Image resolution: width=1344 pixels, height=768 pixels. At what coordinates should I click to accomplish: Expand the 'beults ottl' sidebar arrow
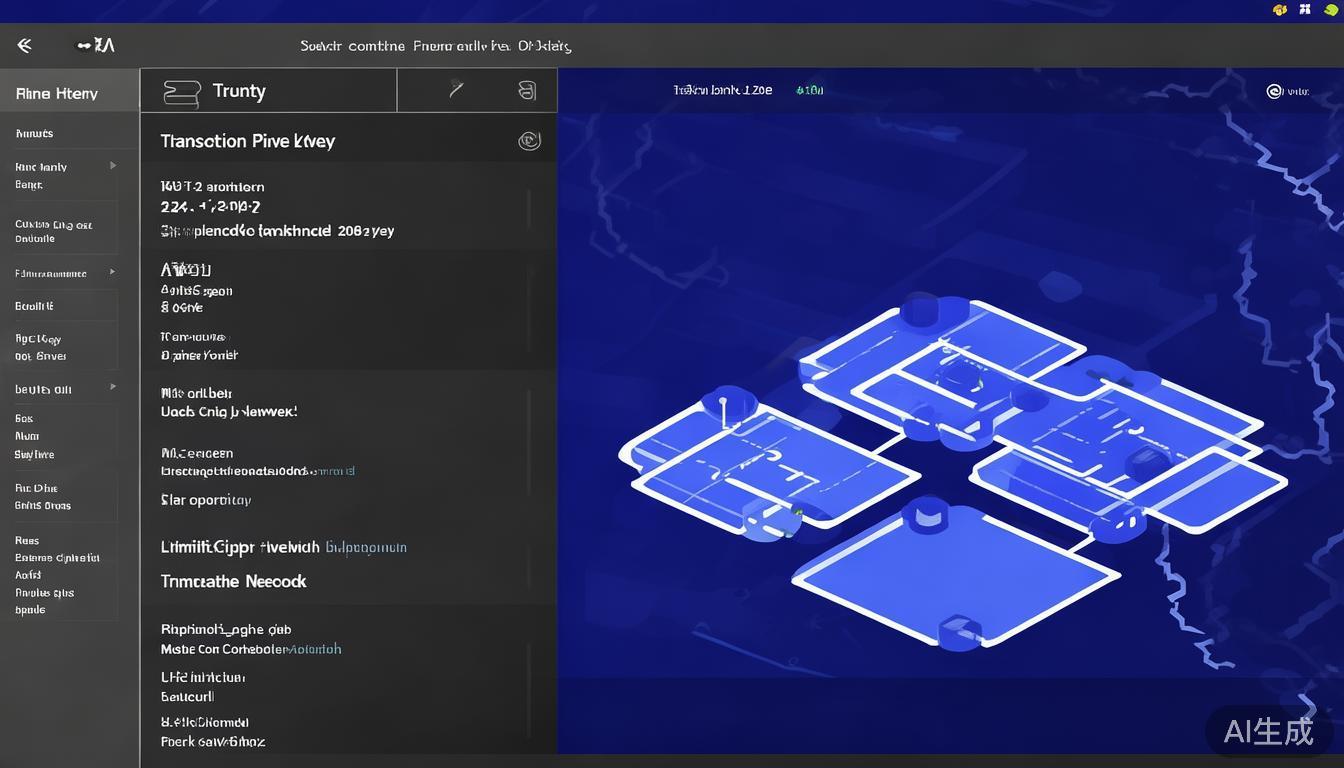point(113,387)
